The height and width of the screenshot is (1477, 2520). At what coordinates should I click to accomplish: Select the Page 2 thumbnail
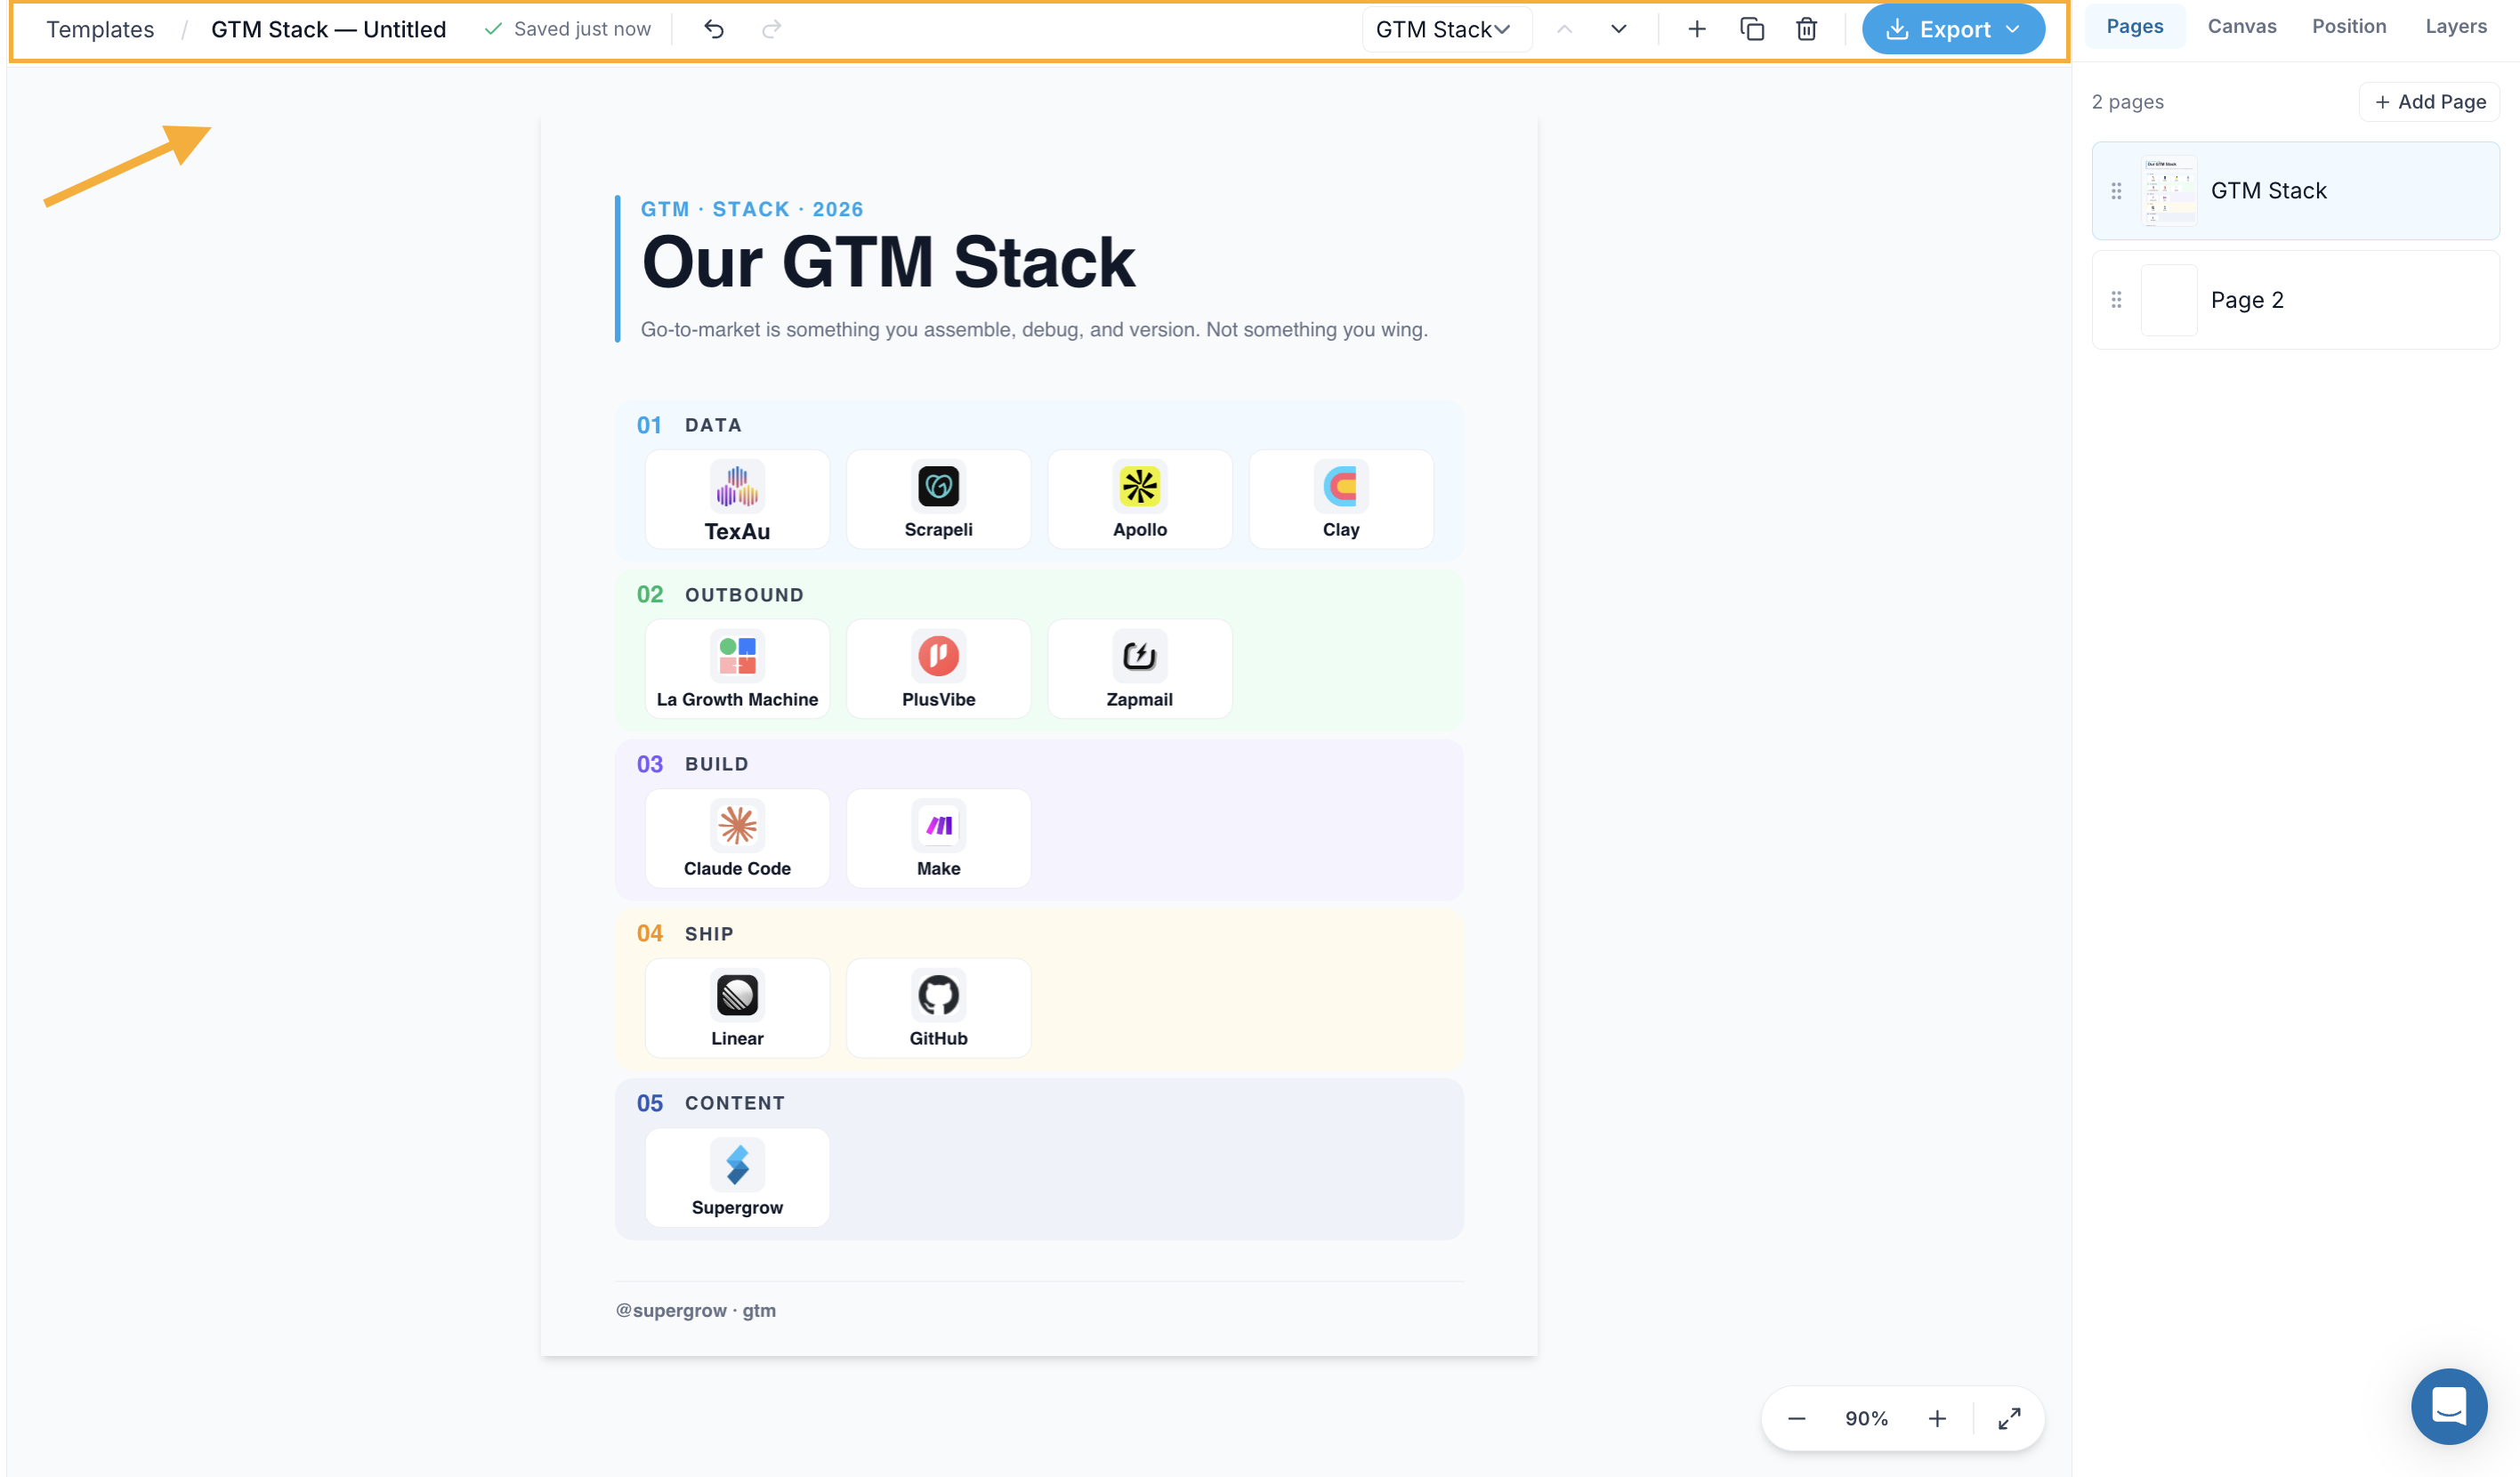2168,300
